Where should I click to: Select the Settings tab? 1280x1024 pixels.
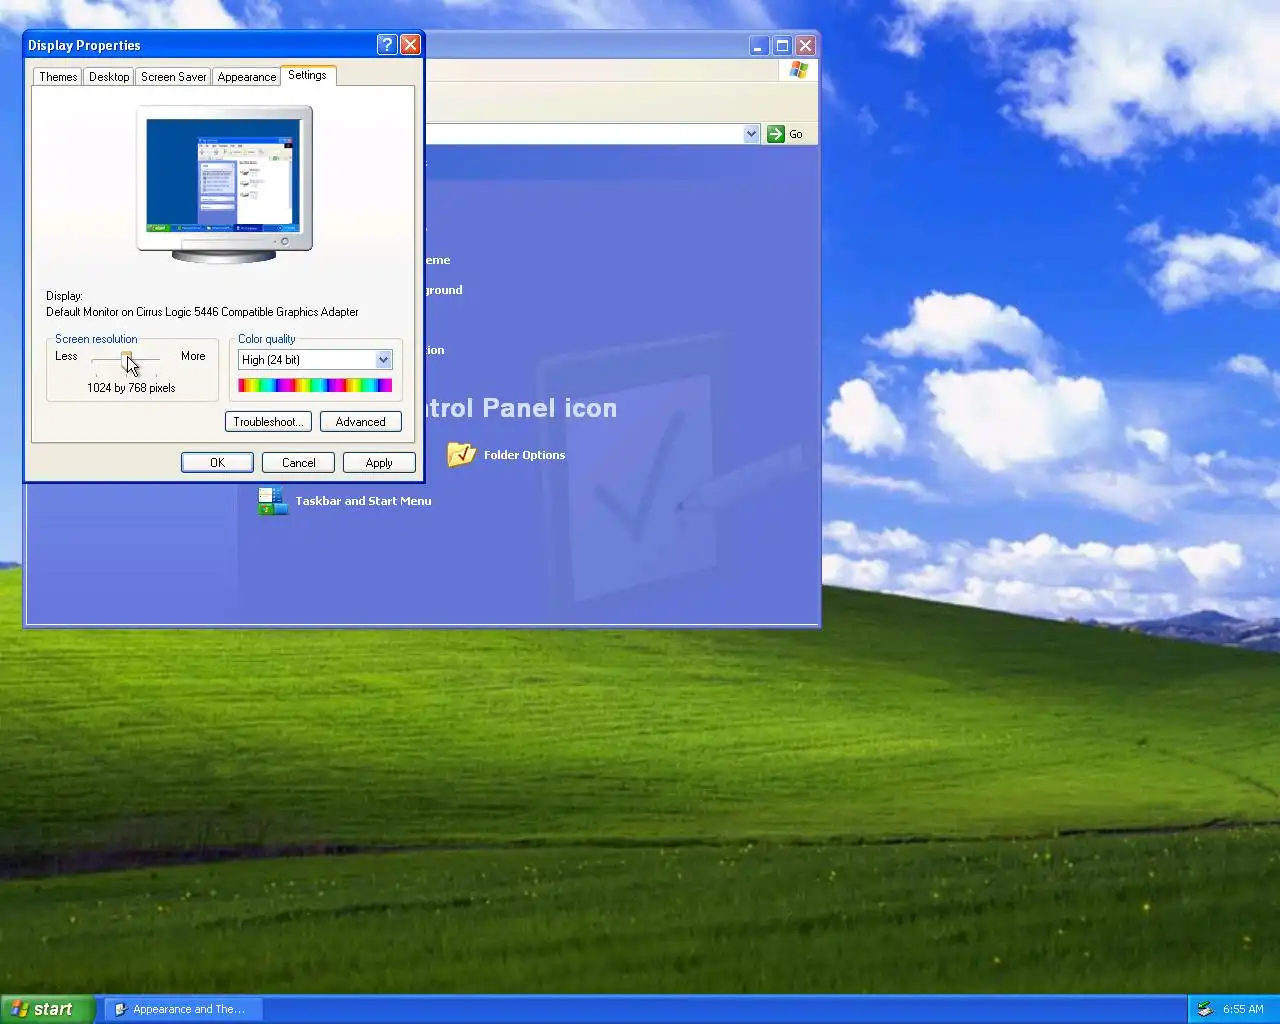click(x=307, y=75)
